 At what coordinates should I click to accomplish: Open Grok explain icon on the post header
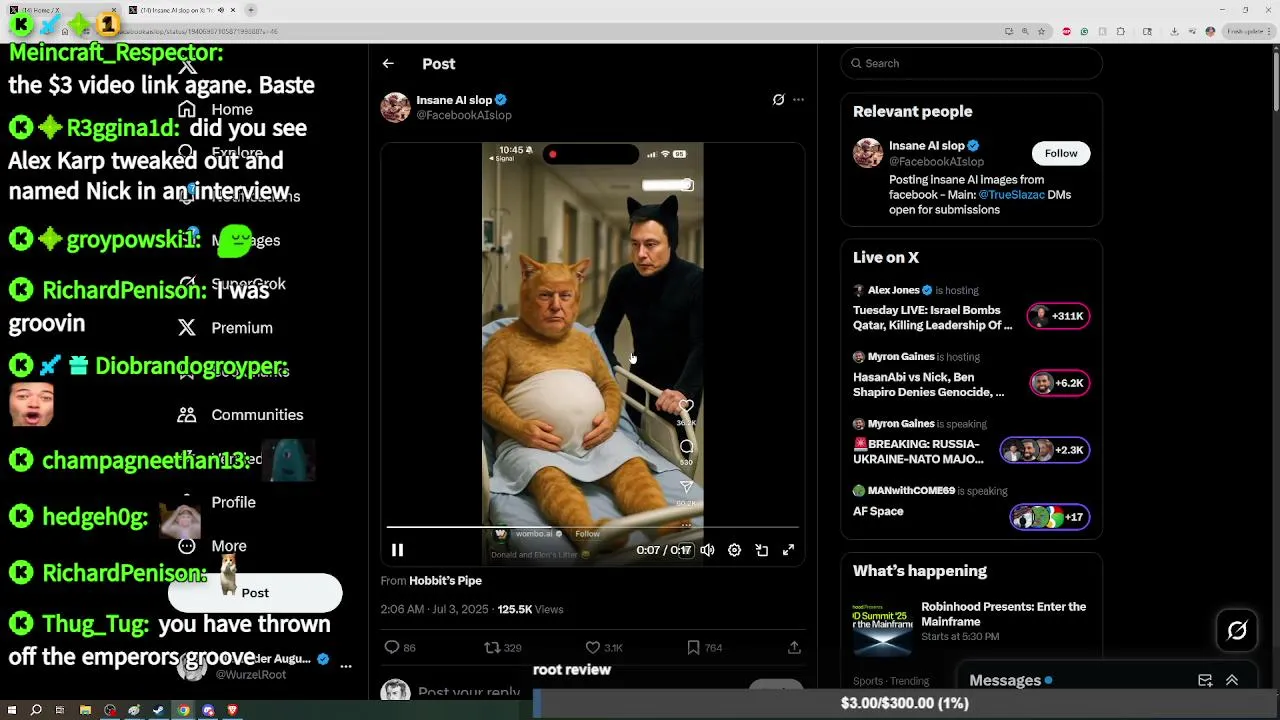778,100
